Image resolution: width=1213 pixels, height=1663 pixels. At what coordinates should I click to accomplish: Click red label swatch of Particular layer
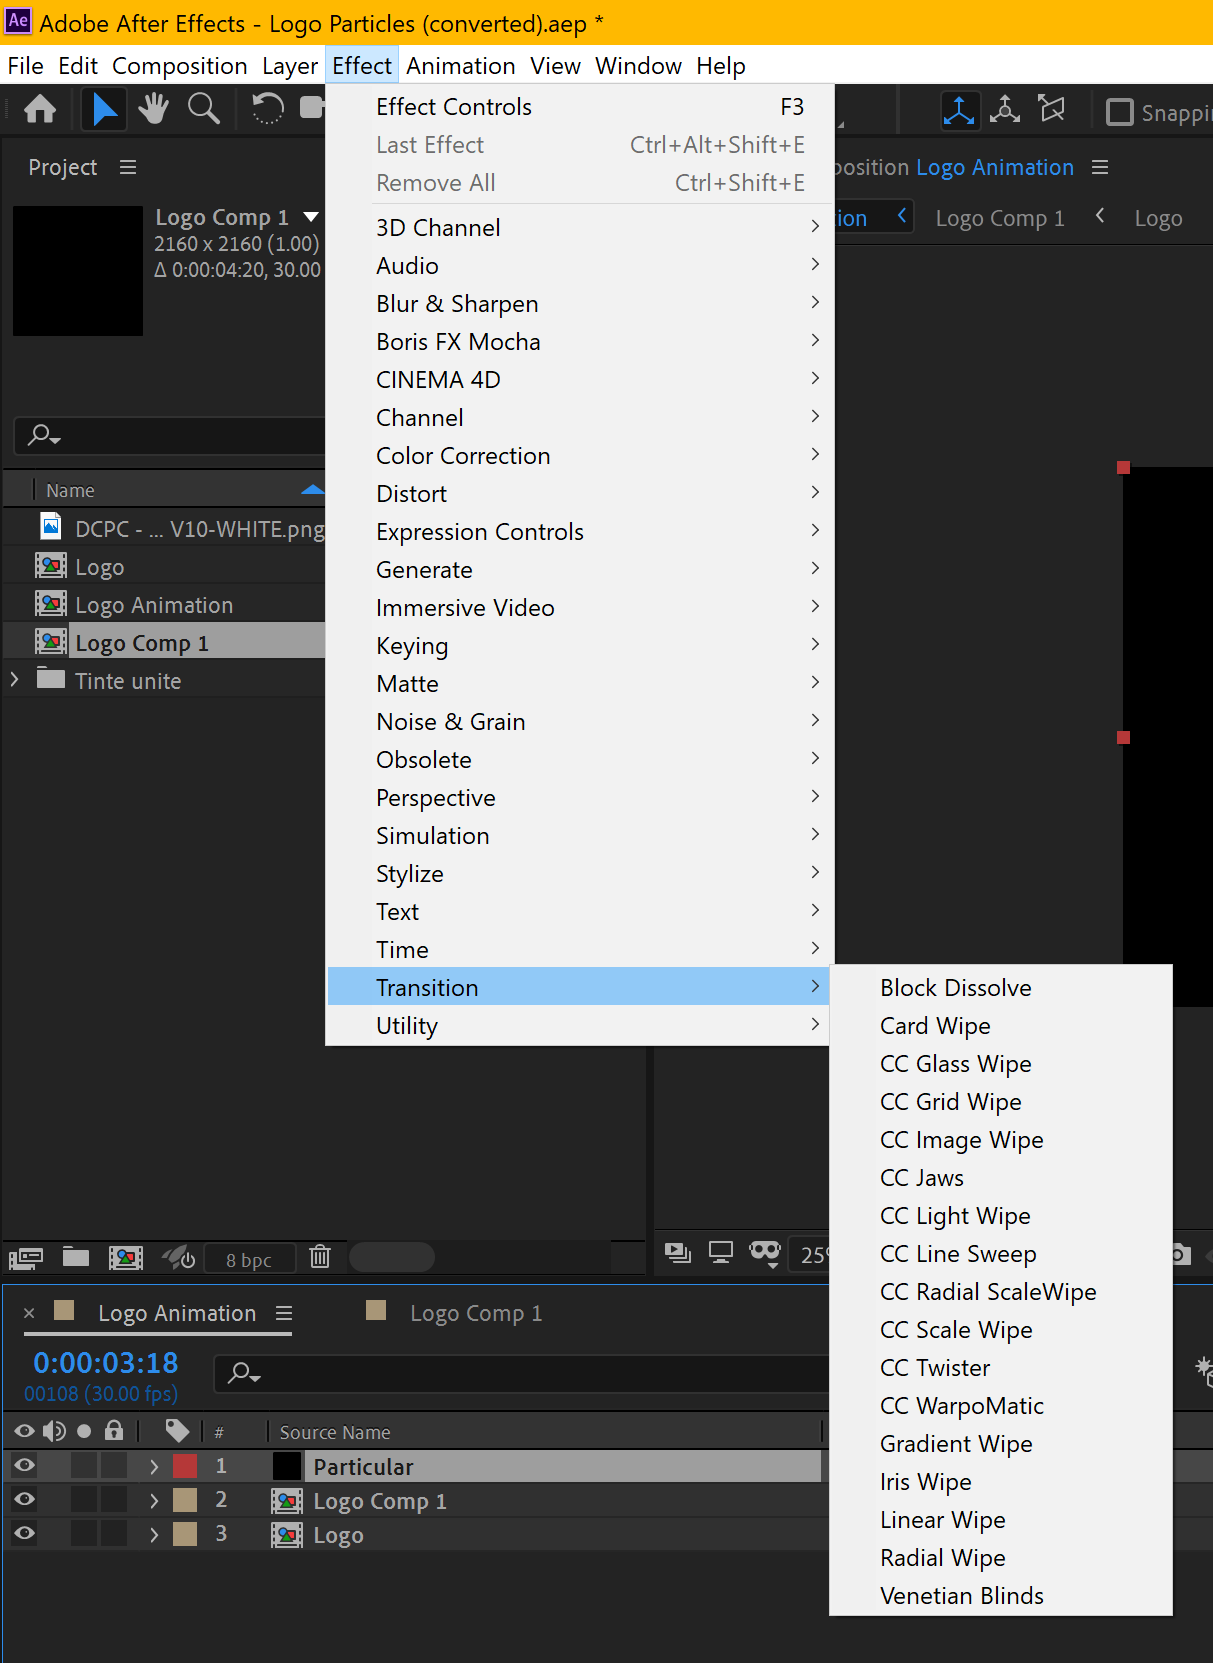(185, 1466)
